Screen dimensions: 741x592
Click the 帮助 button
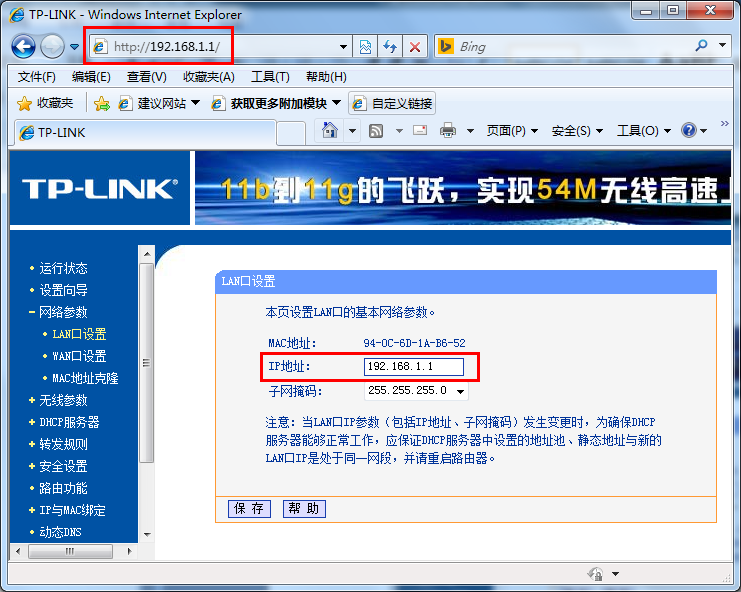click(x=304, y=509)
